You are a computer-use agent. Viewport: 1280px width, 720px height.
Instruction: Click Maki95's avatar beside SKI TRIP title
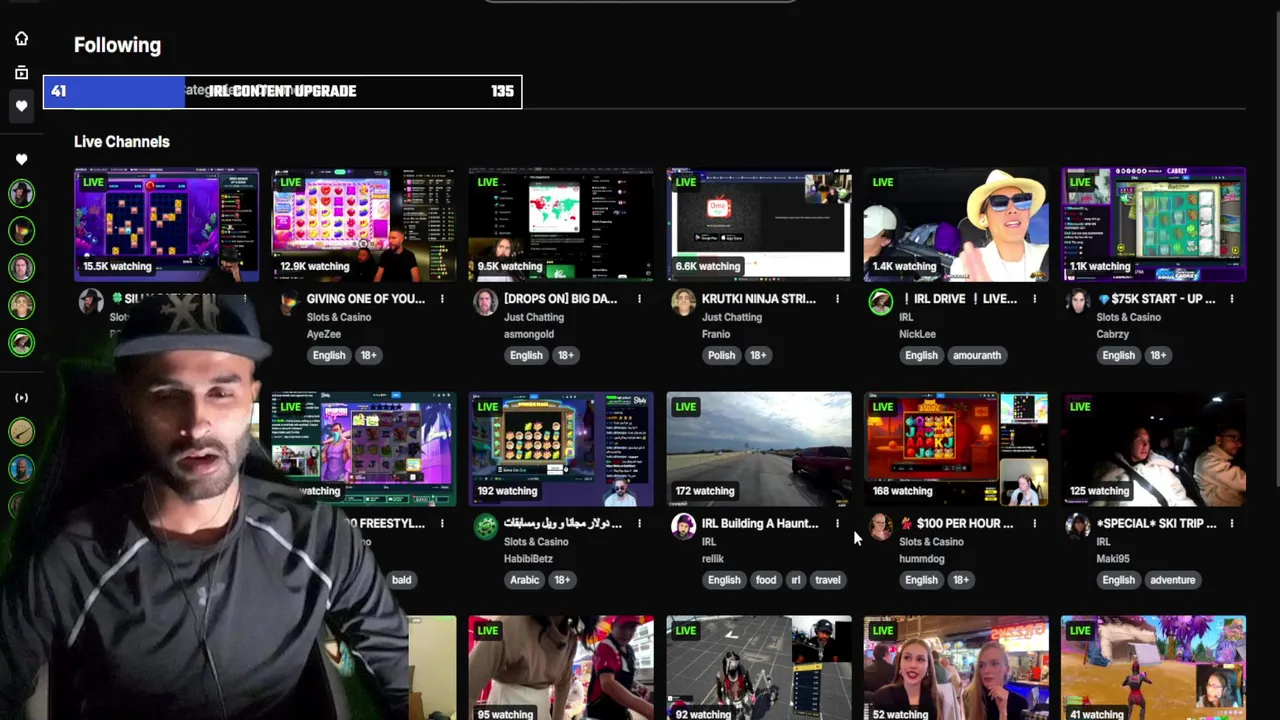click(1077, 526)
